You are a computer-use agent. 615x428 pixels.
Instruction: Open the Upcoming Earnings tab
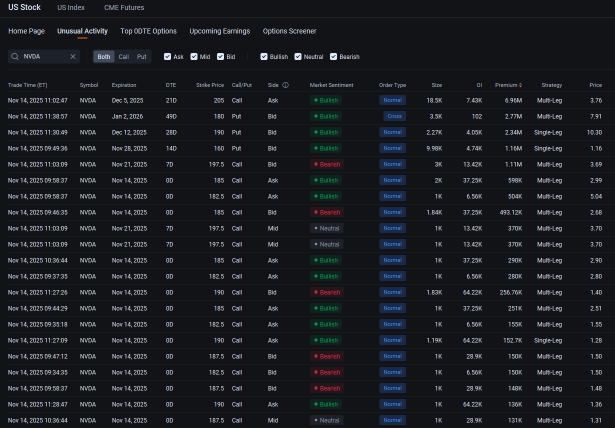pyautogui.click(x=219, y=31)
